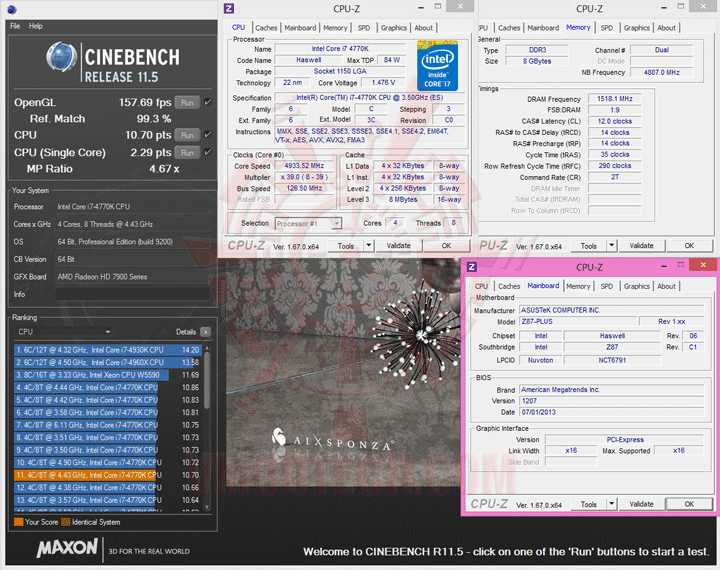The image size is (720, 570).
Task: Open Tools dropdown arrow in Memory window
Action: point(611,246)
